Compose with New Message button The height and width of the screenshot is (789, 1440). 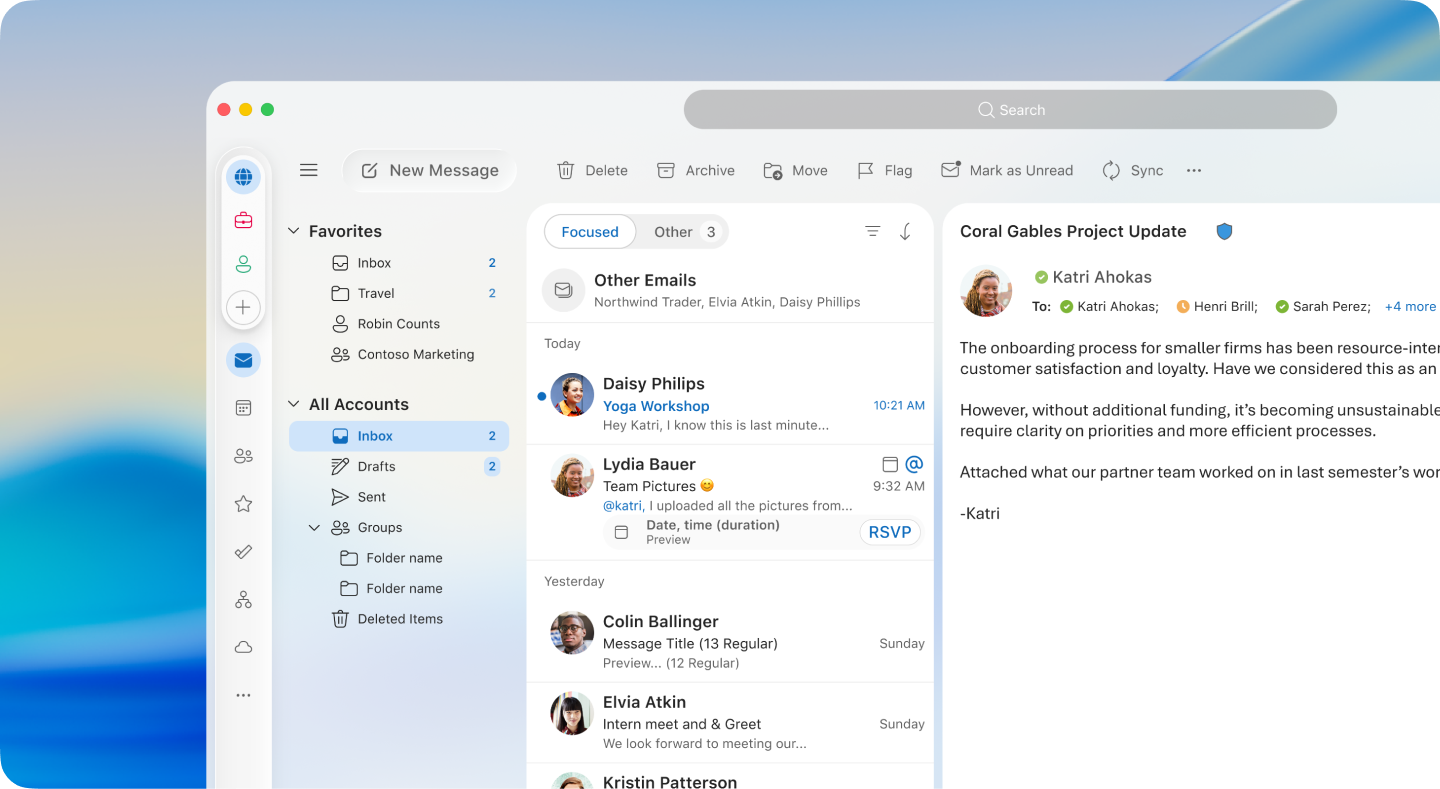(430, 170)
